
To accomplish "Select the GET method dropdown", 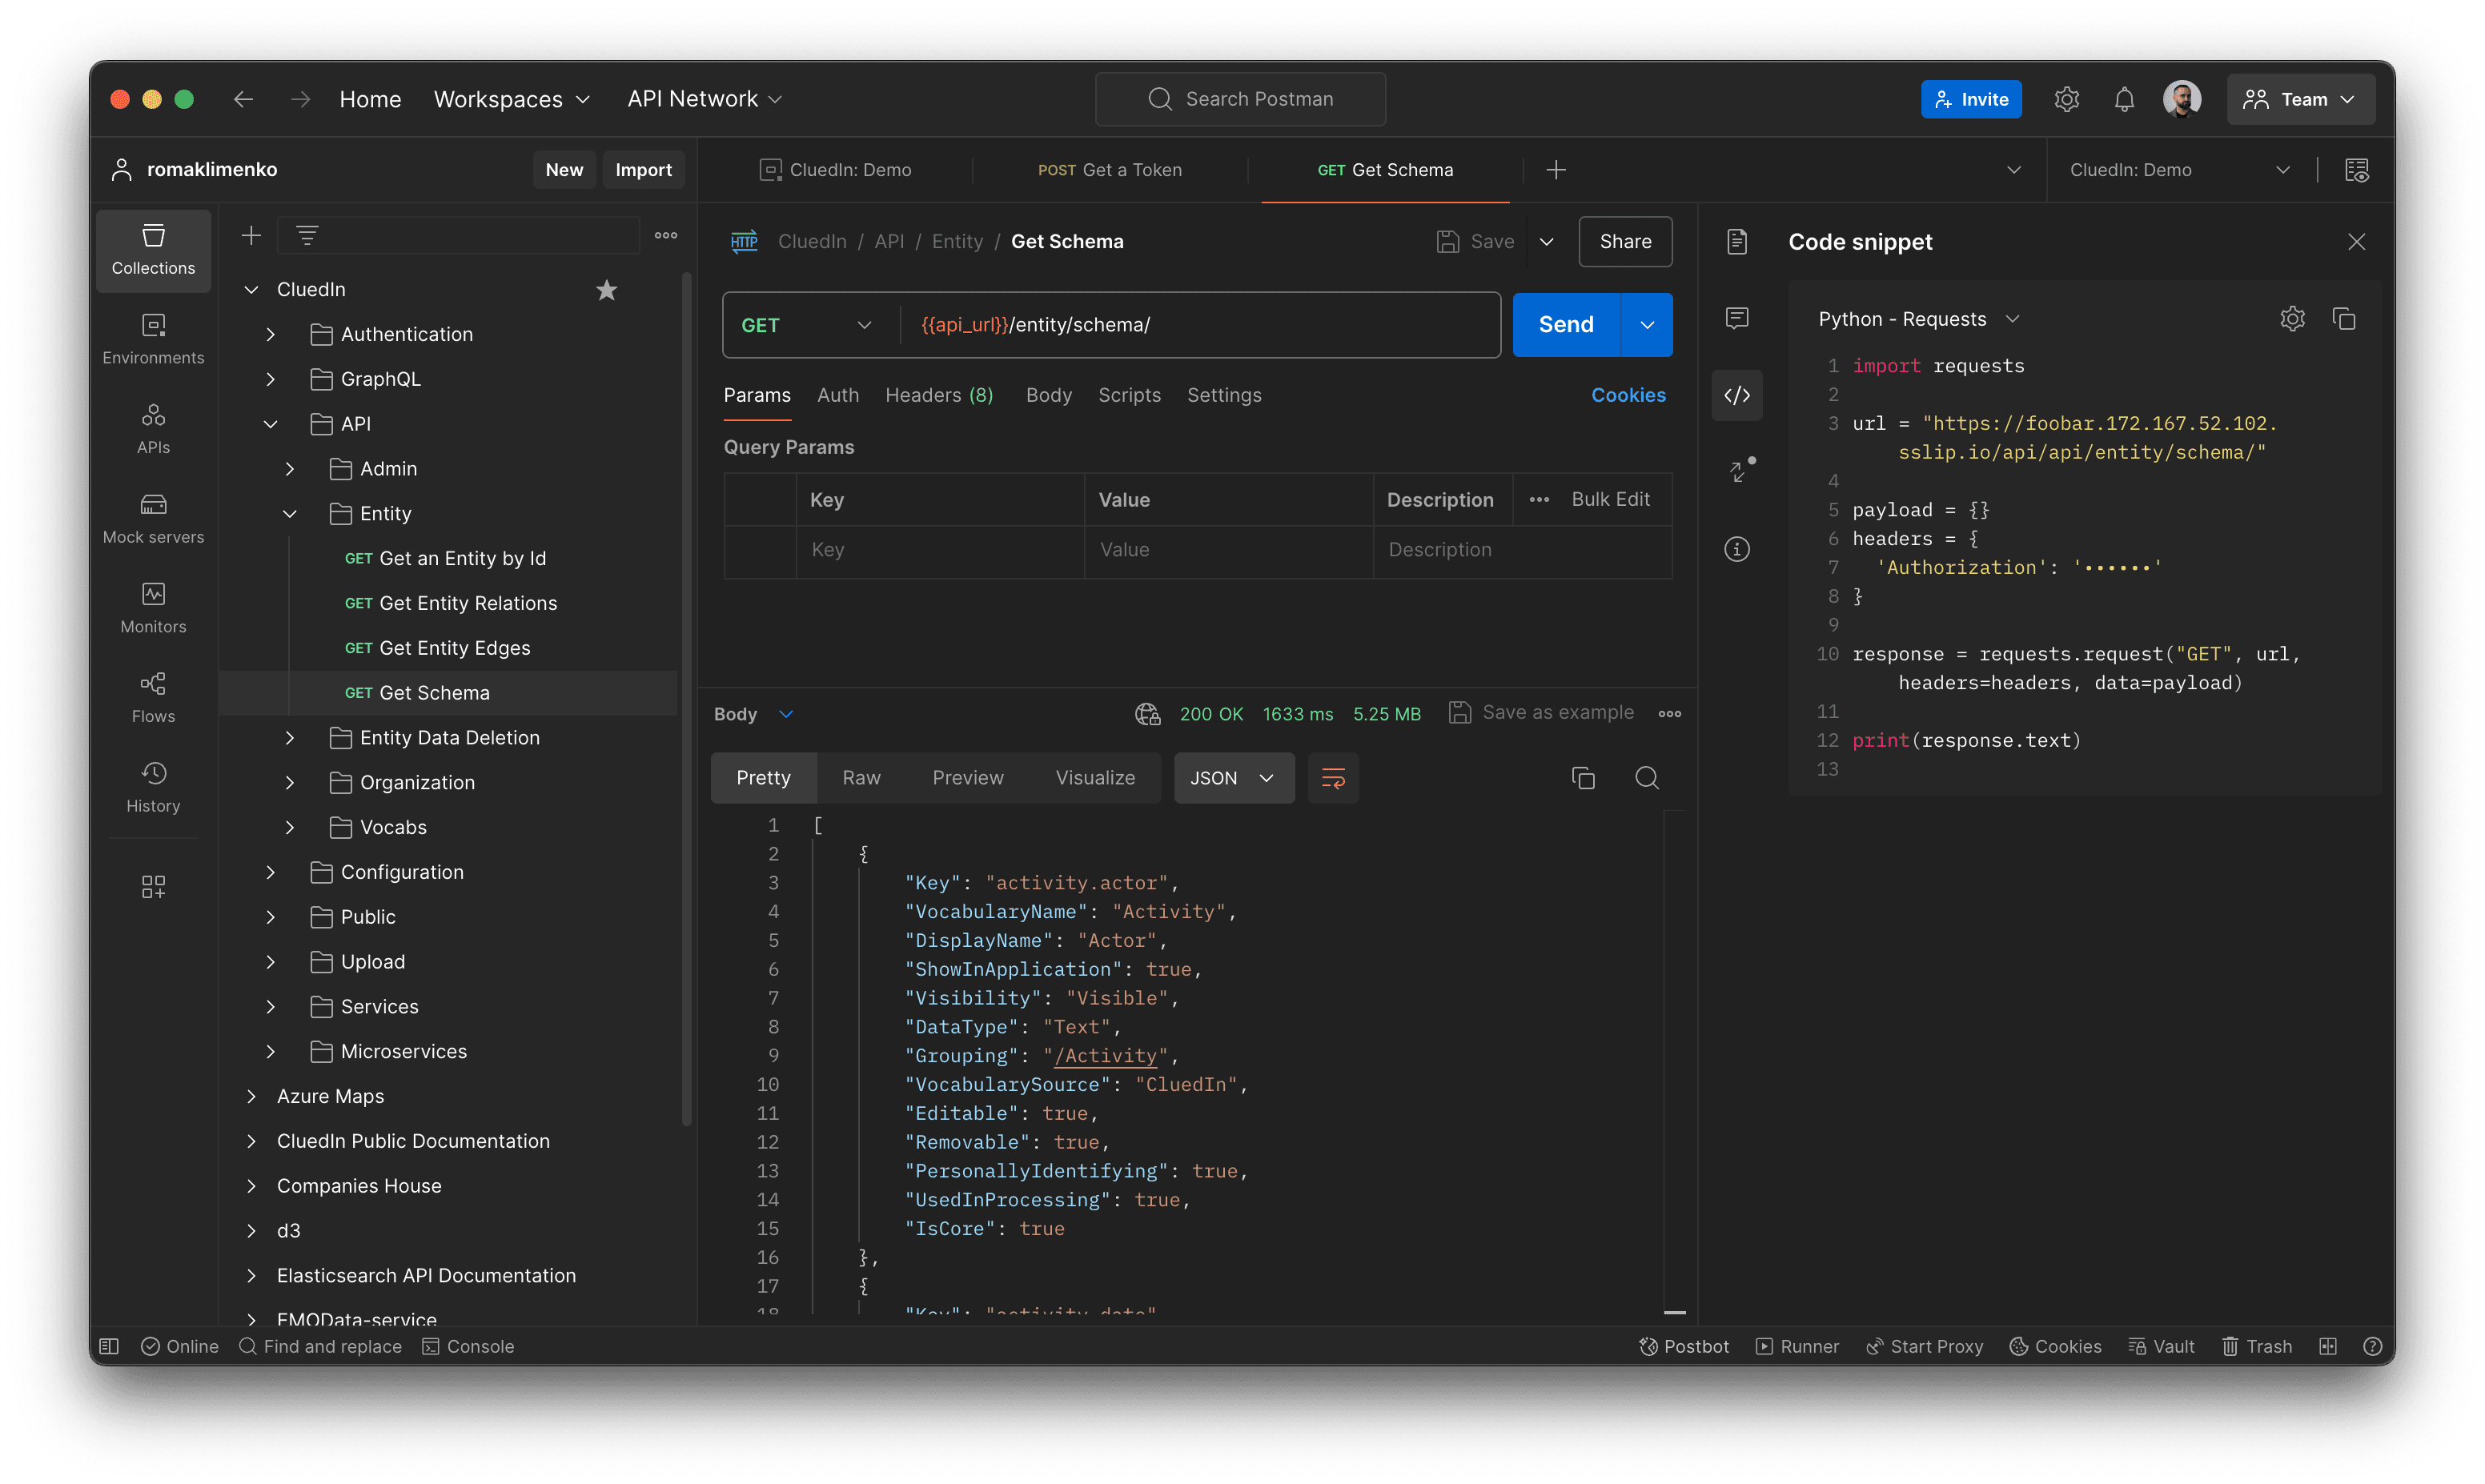I will pyautogui.click(x=804, y=325).
